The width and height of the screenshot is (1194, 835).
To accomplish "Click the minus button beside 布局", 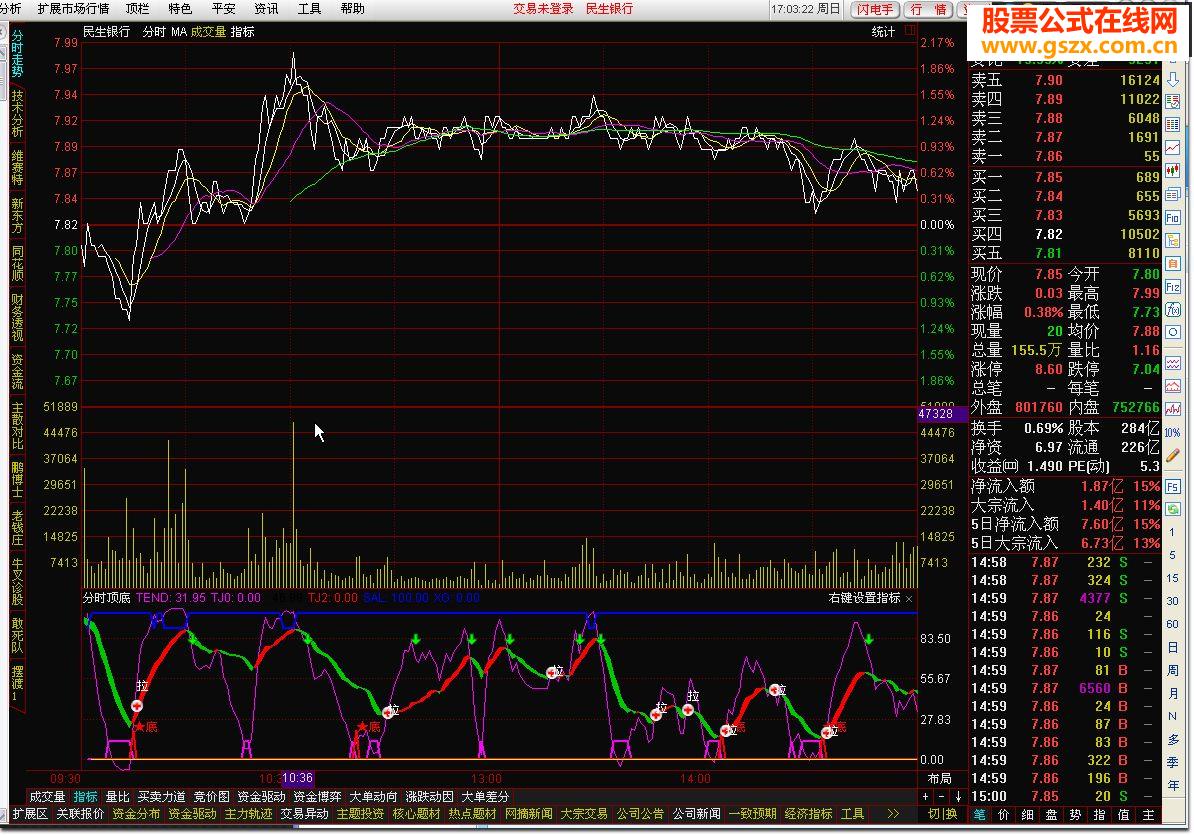I will [941, 796].
